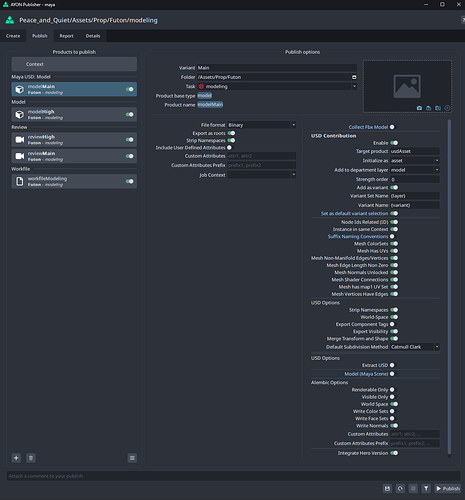
Task: Open the Job Context dropdown
Action: click(262, 175)
